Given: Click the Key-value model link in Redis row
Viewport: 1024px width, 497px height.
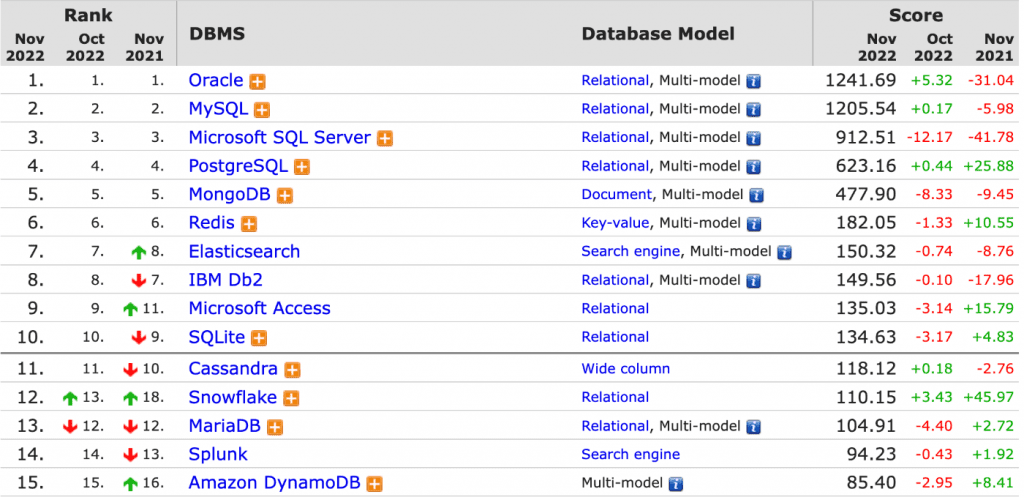Looking at the screenshot, I should coord(615,223).
